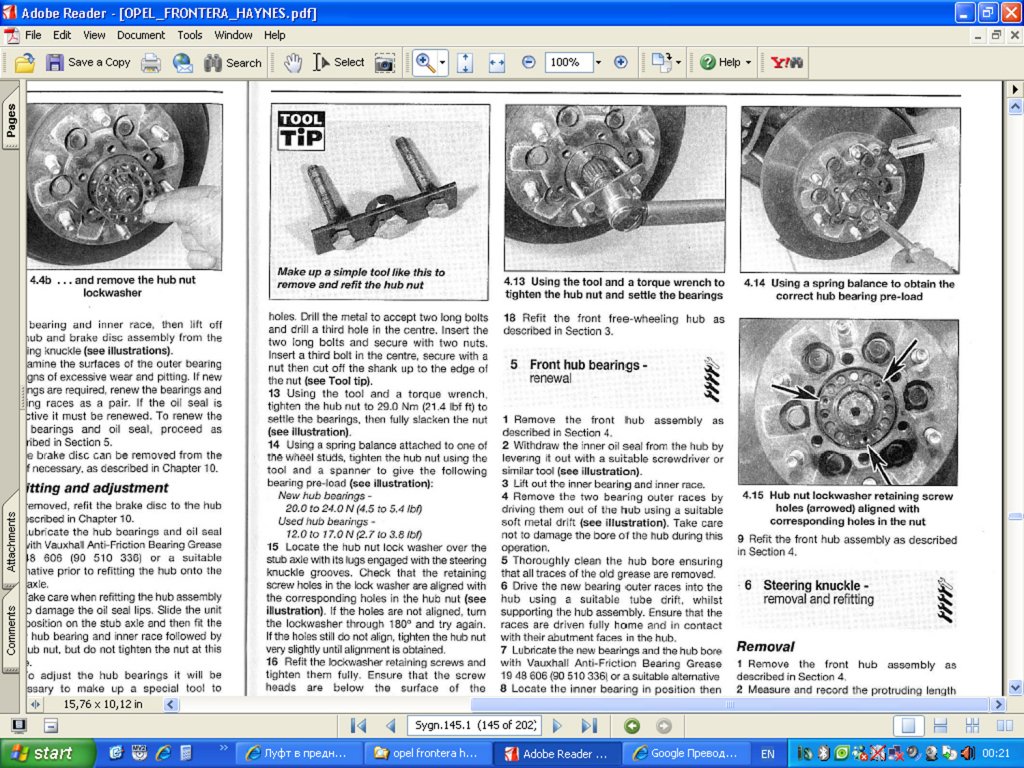Screen dimensions: 1024x768
Task: Click the hub nut lockwasher photo 4.4b
Action: click(x=124, y=186)
